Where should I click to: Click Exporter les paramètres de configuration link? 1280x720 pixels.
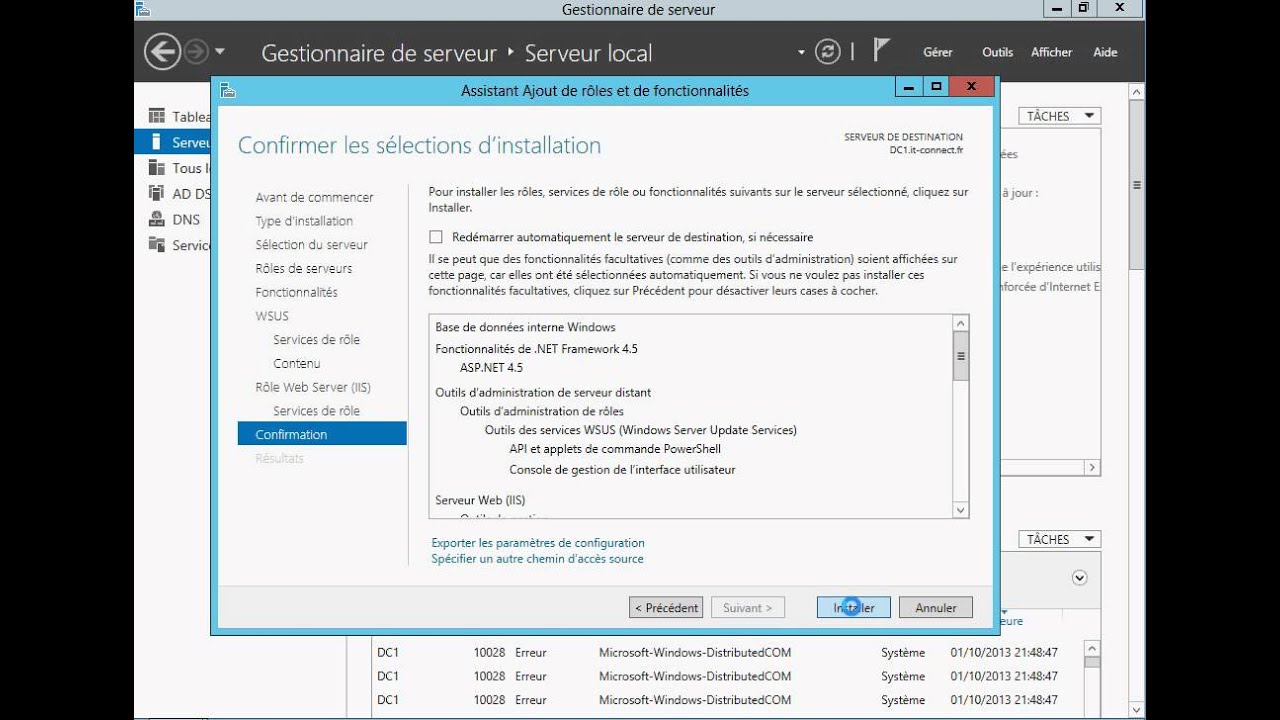click(538, 543)
